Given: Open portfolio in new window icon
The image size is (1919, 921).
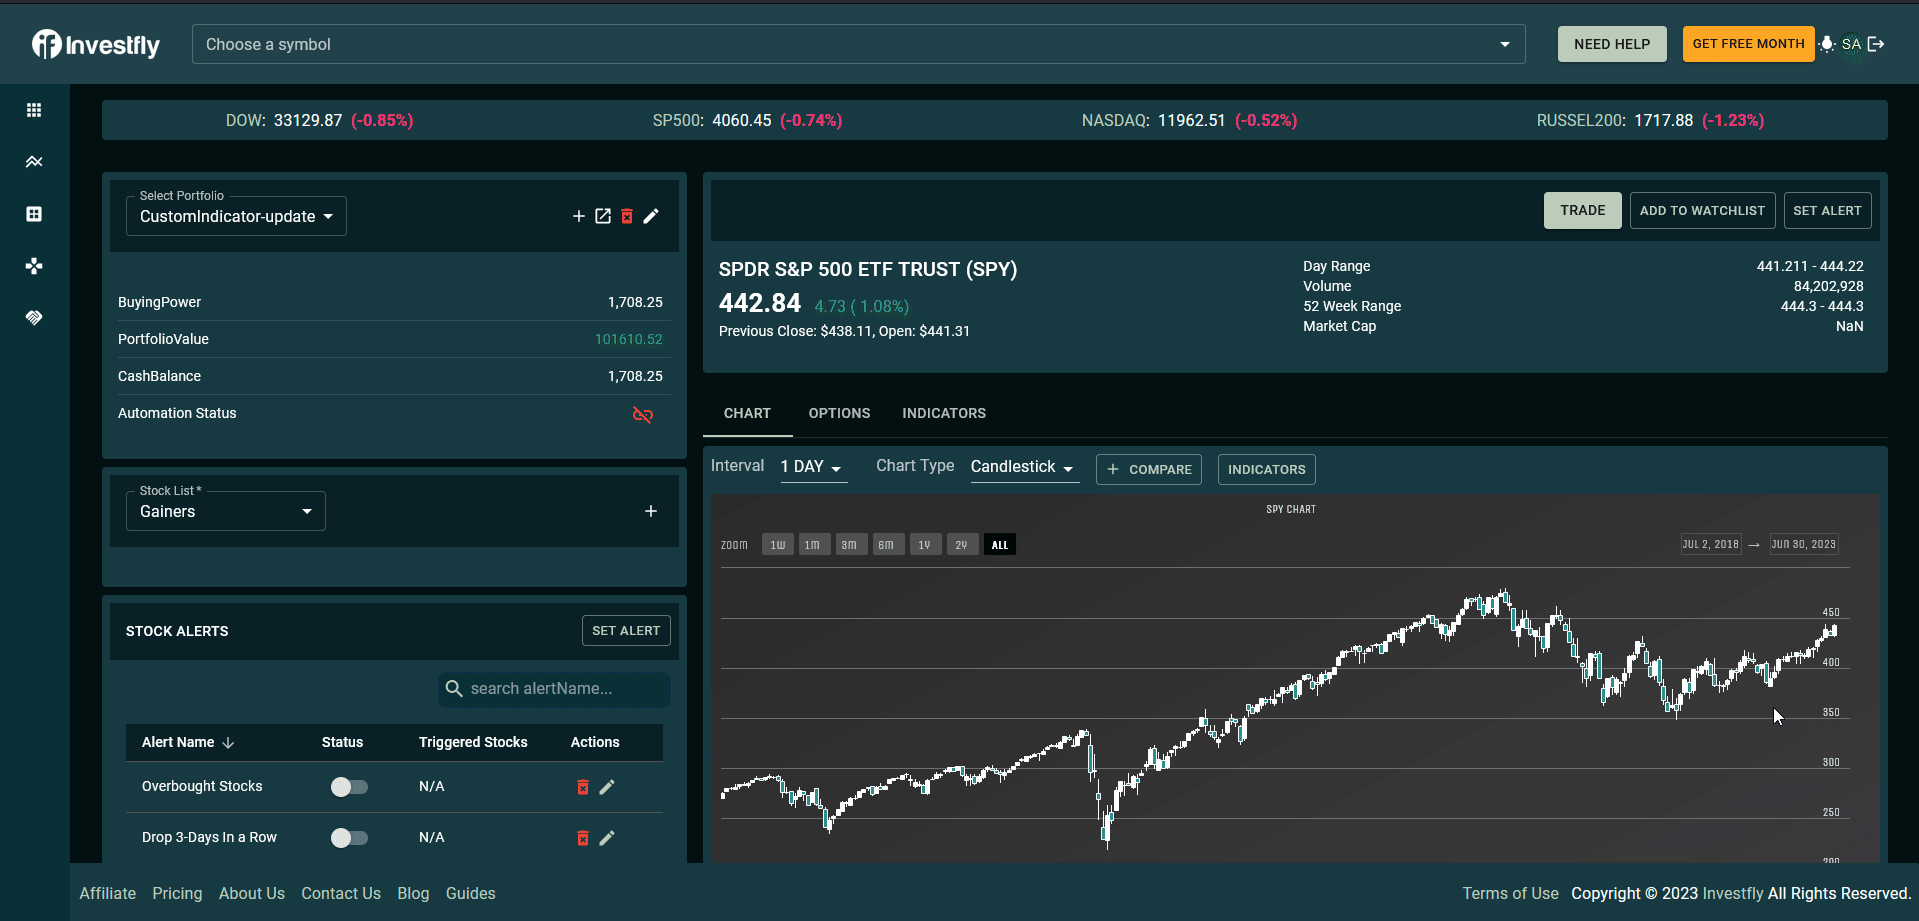Looking at the screenshot, I should [x=603, y=216].
